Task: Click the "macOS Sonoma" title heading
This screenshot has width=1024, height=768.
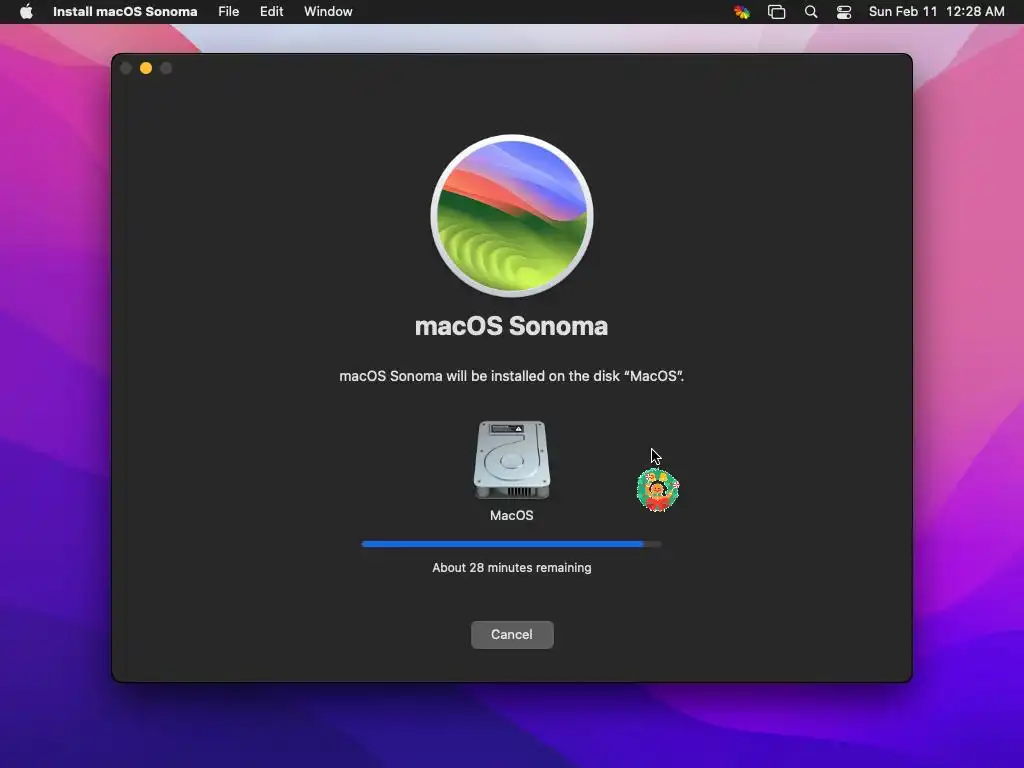Action: (x=511, y=326)
